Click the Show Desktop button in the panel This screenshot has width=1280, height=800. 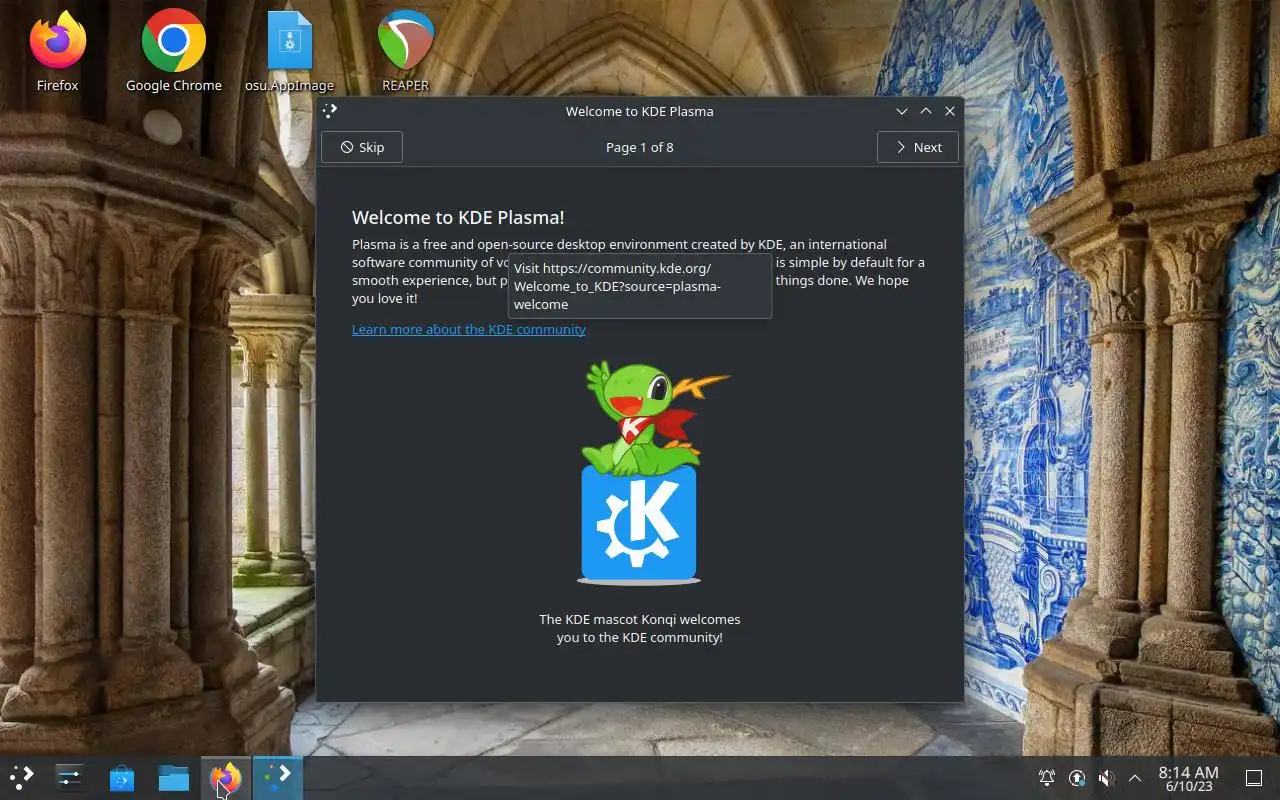click(1254, 777)
